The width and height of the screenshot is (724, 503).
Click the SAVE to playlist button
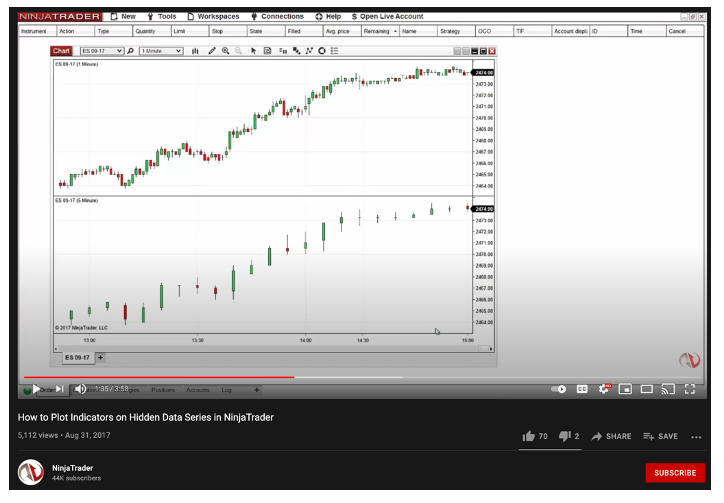click(x=661, y=436)
